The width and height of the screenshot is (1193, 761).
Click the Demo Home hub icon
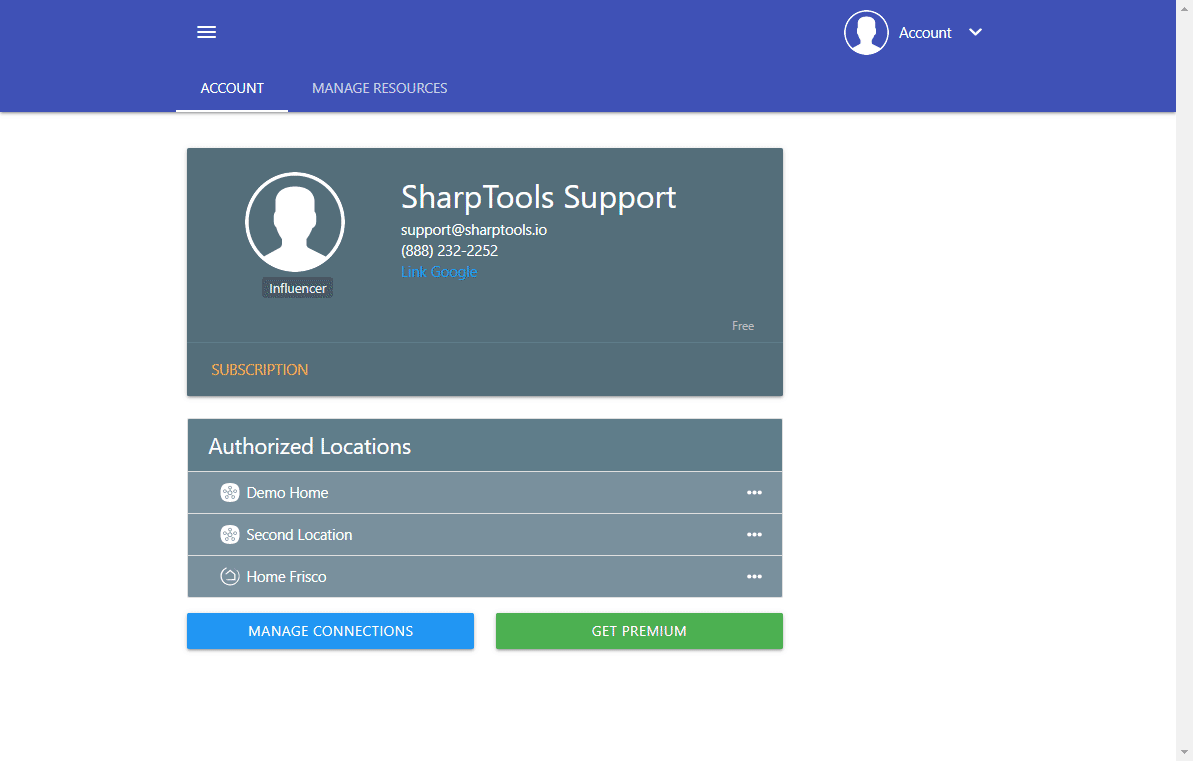point(230,492)
